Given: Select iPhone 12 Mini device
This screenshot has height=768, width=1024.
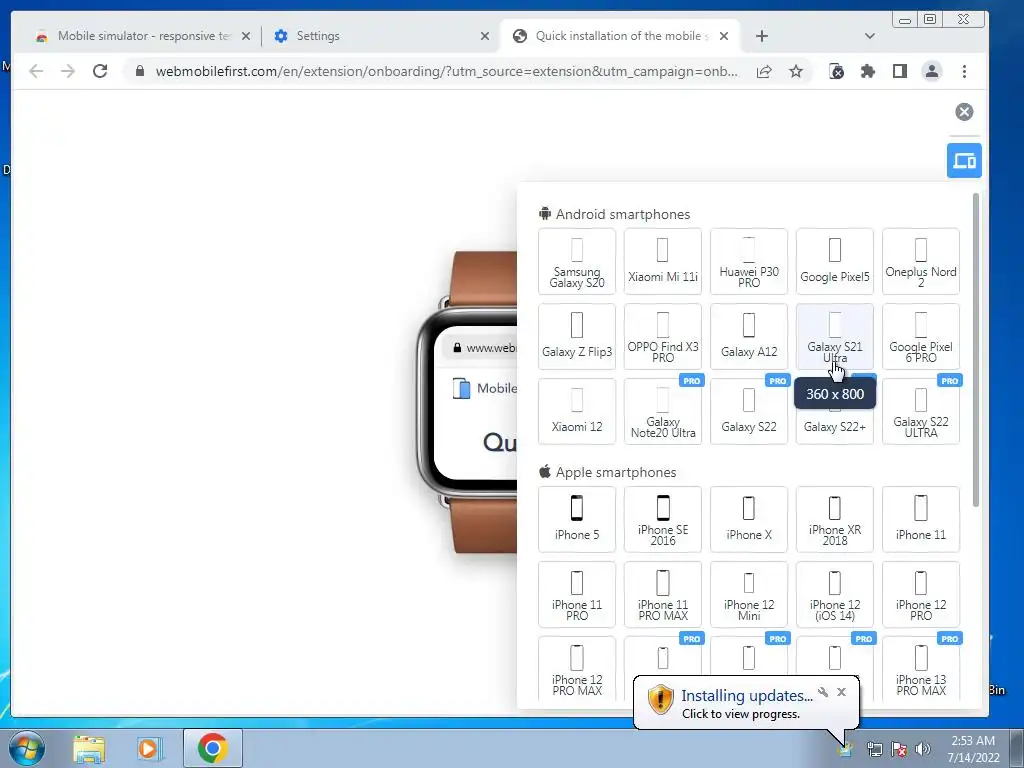Looking at the screenshot, I should tap(749, 594).
